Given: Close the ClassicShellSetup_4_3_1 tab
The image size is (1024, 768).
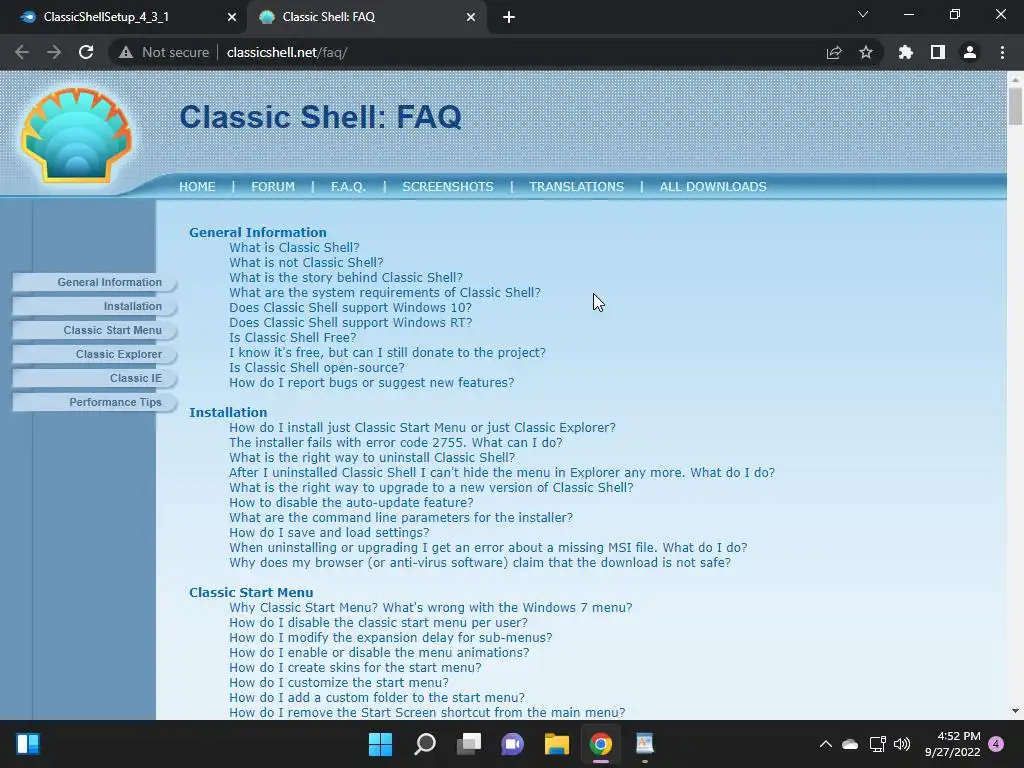Looking at the screenshot, I should pyautogui.click(x=232, y=18).
